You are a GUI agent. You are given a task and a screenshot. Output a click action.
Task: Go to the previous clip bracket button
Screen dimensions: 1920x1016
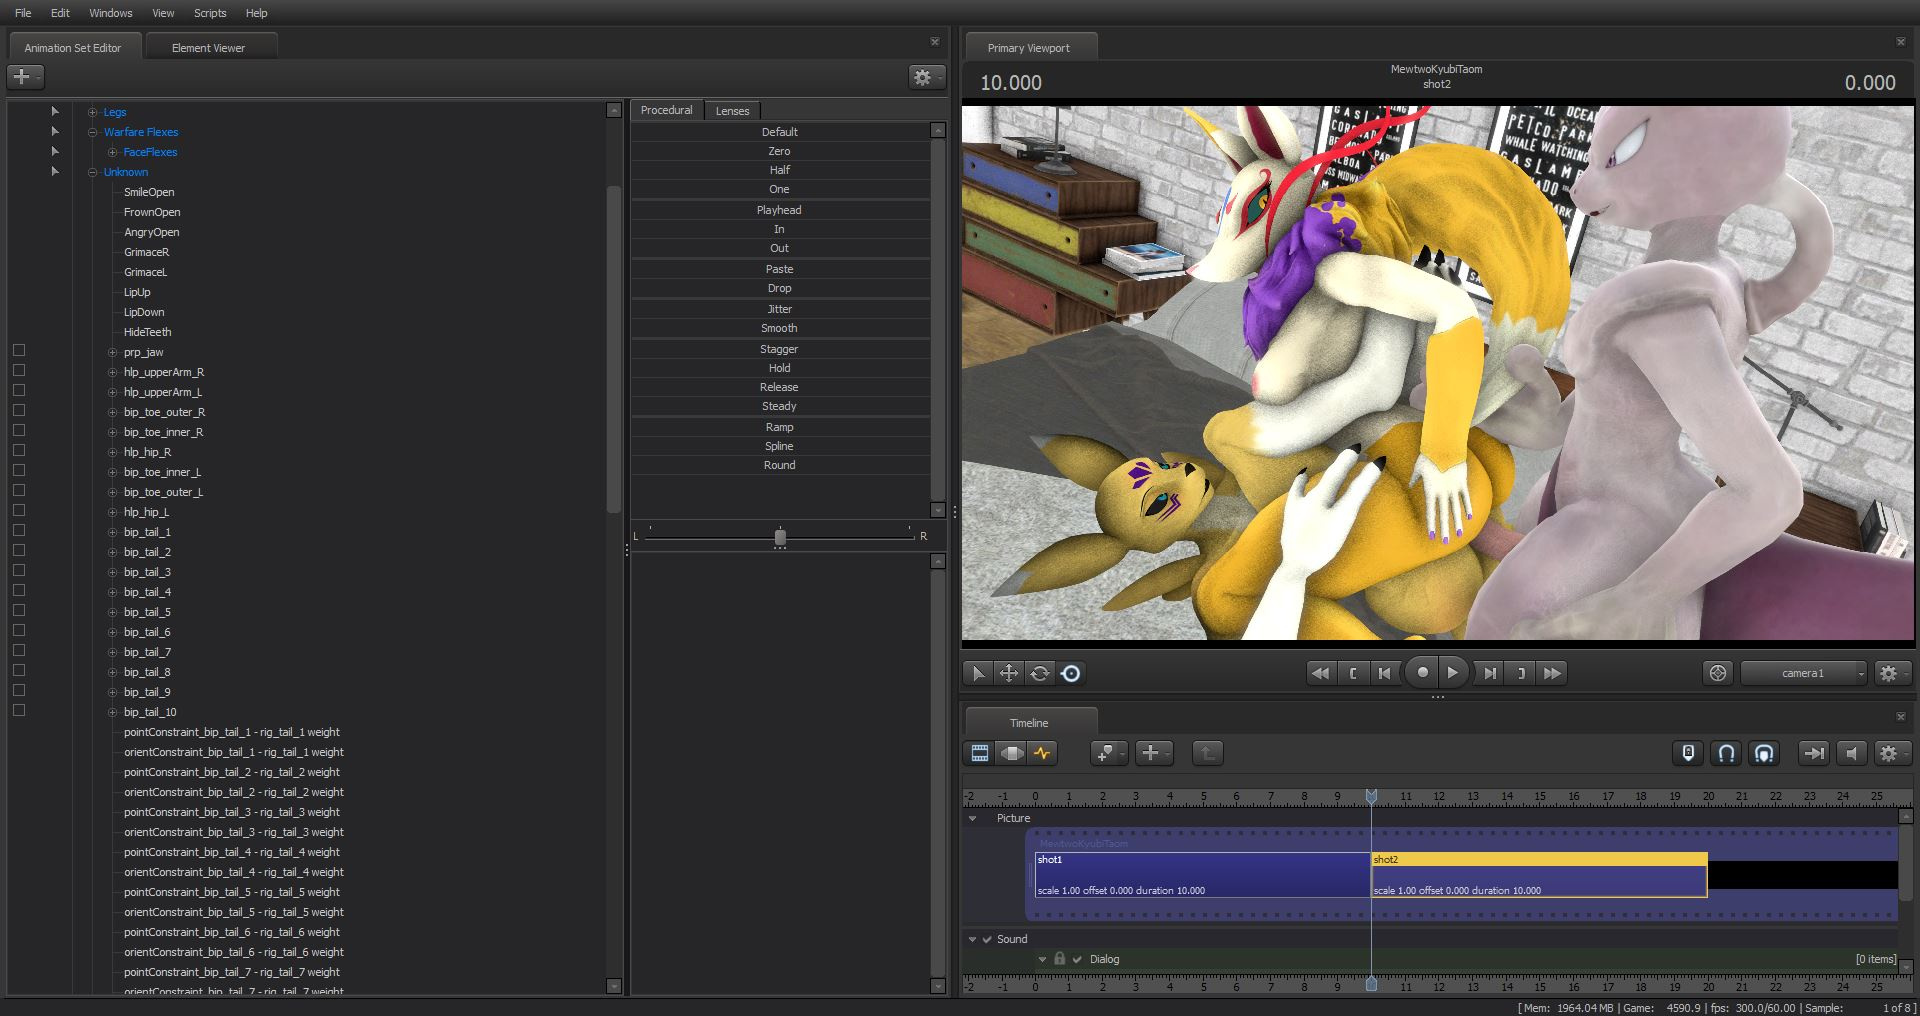pyautogui.click(x=1352, y=673)
